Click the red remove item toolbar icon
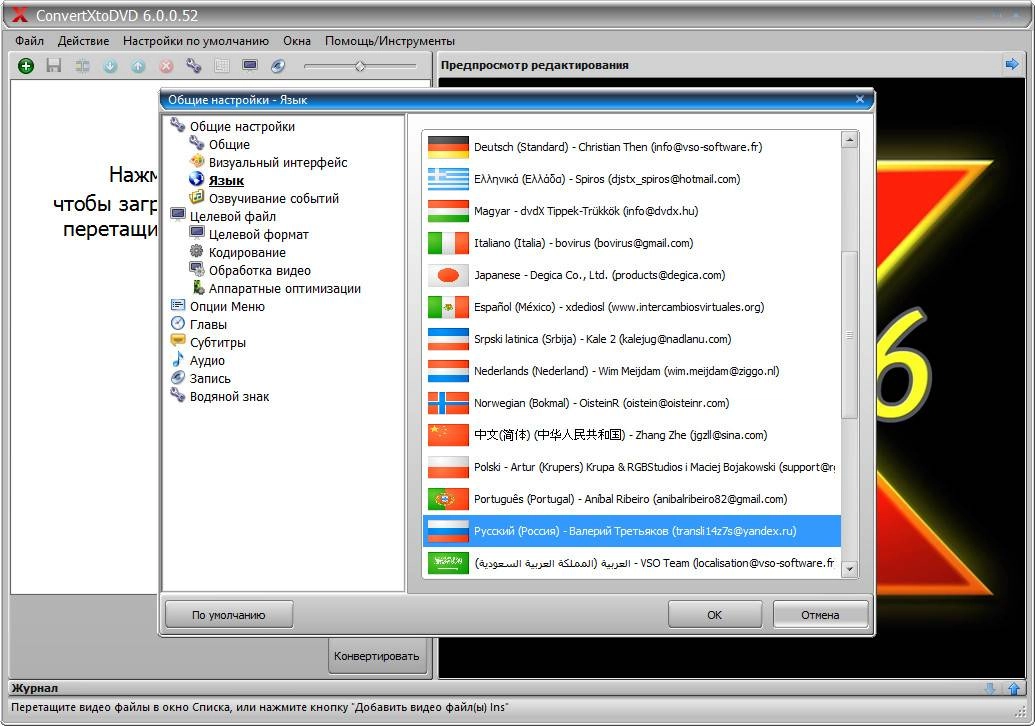The height and width of the screenshot is (726, 1035). 166,65
